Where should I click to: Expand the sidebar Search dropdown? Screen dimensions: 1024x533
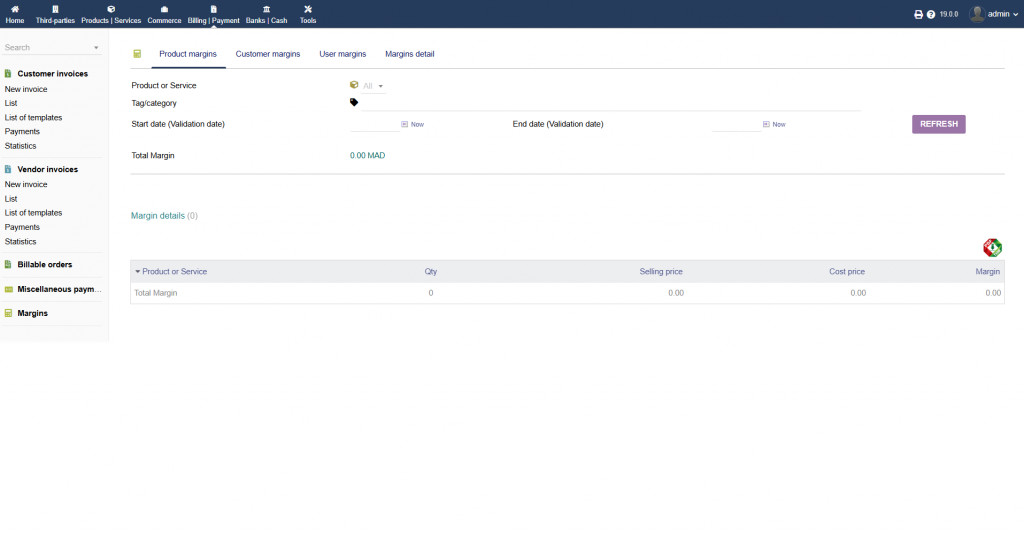pyautogui.click(x=96, y=48)
